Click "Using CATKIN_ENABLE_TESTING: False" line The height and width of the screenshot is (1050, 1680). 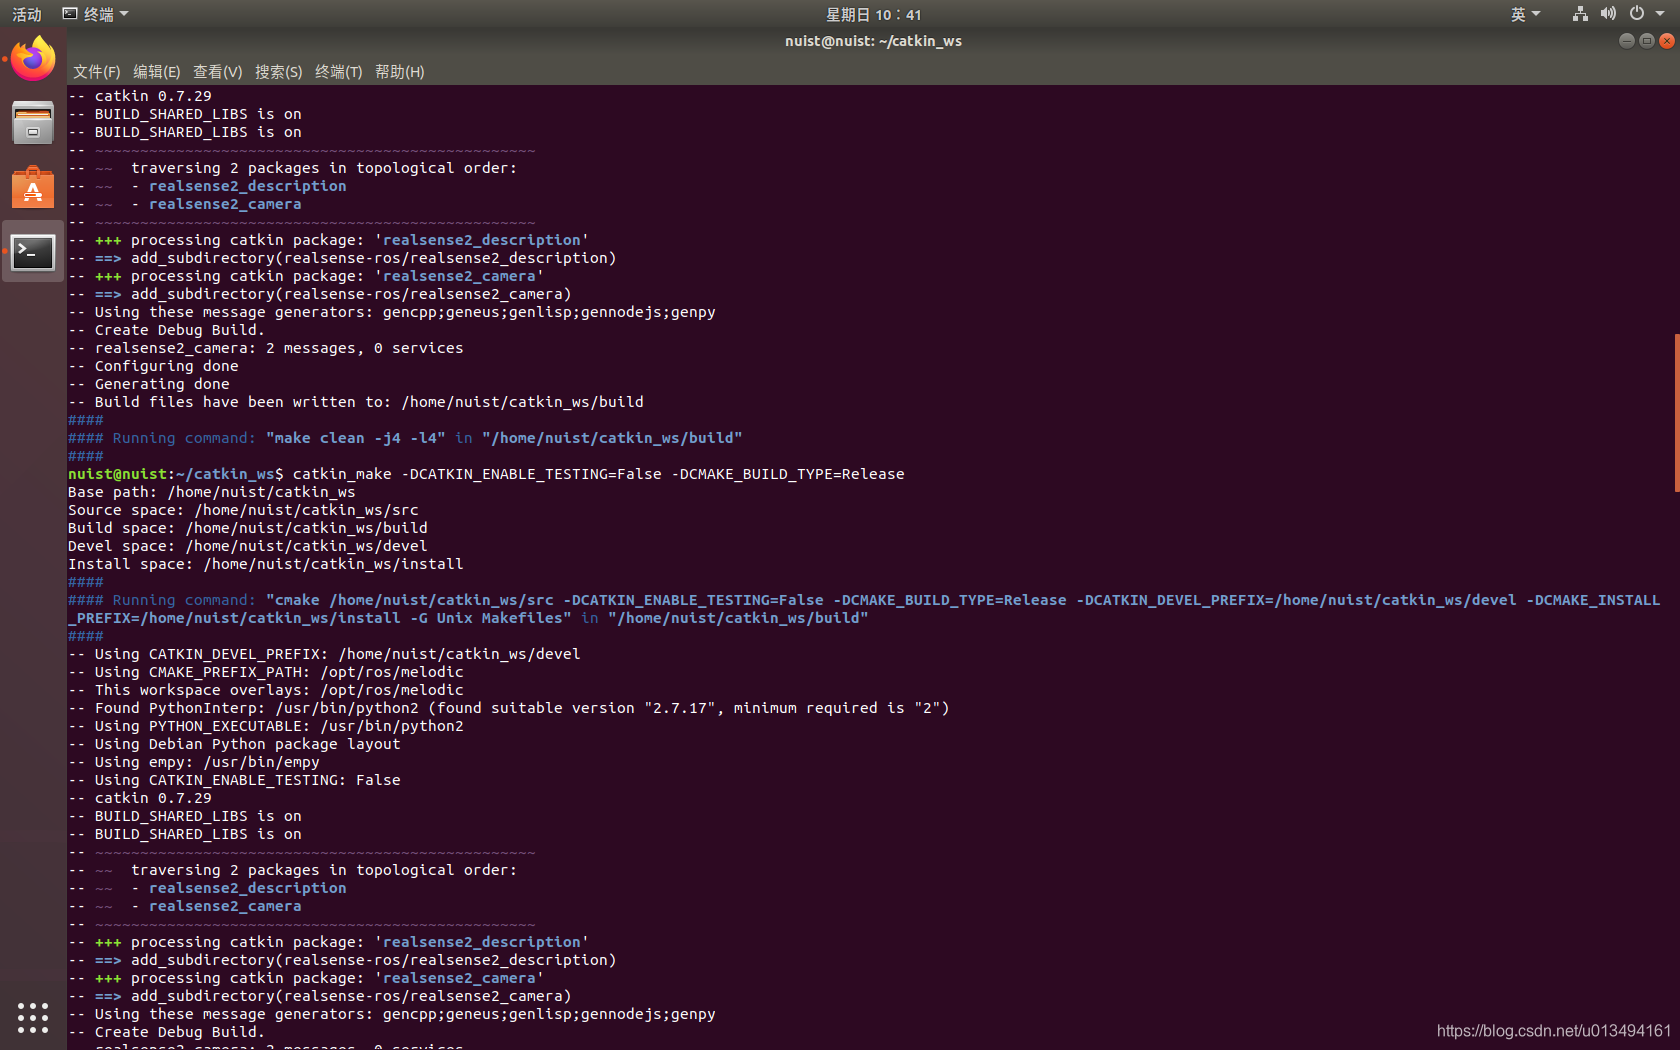(234, 780)
